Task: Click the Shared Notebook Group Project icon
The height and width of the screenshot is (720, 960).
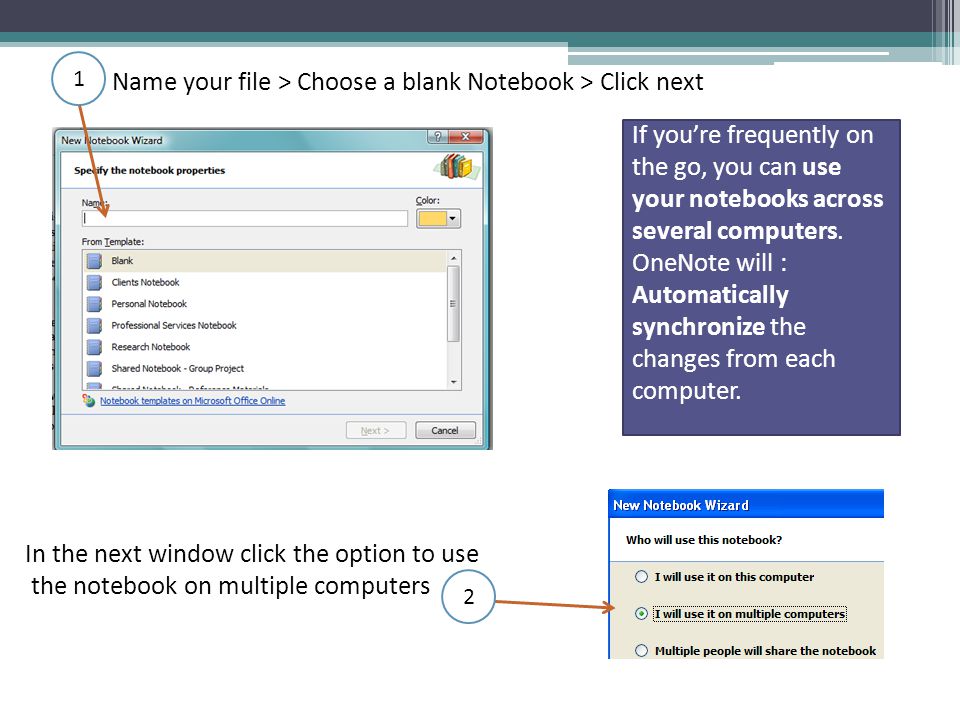Action: coord(94,369)
